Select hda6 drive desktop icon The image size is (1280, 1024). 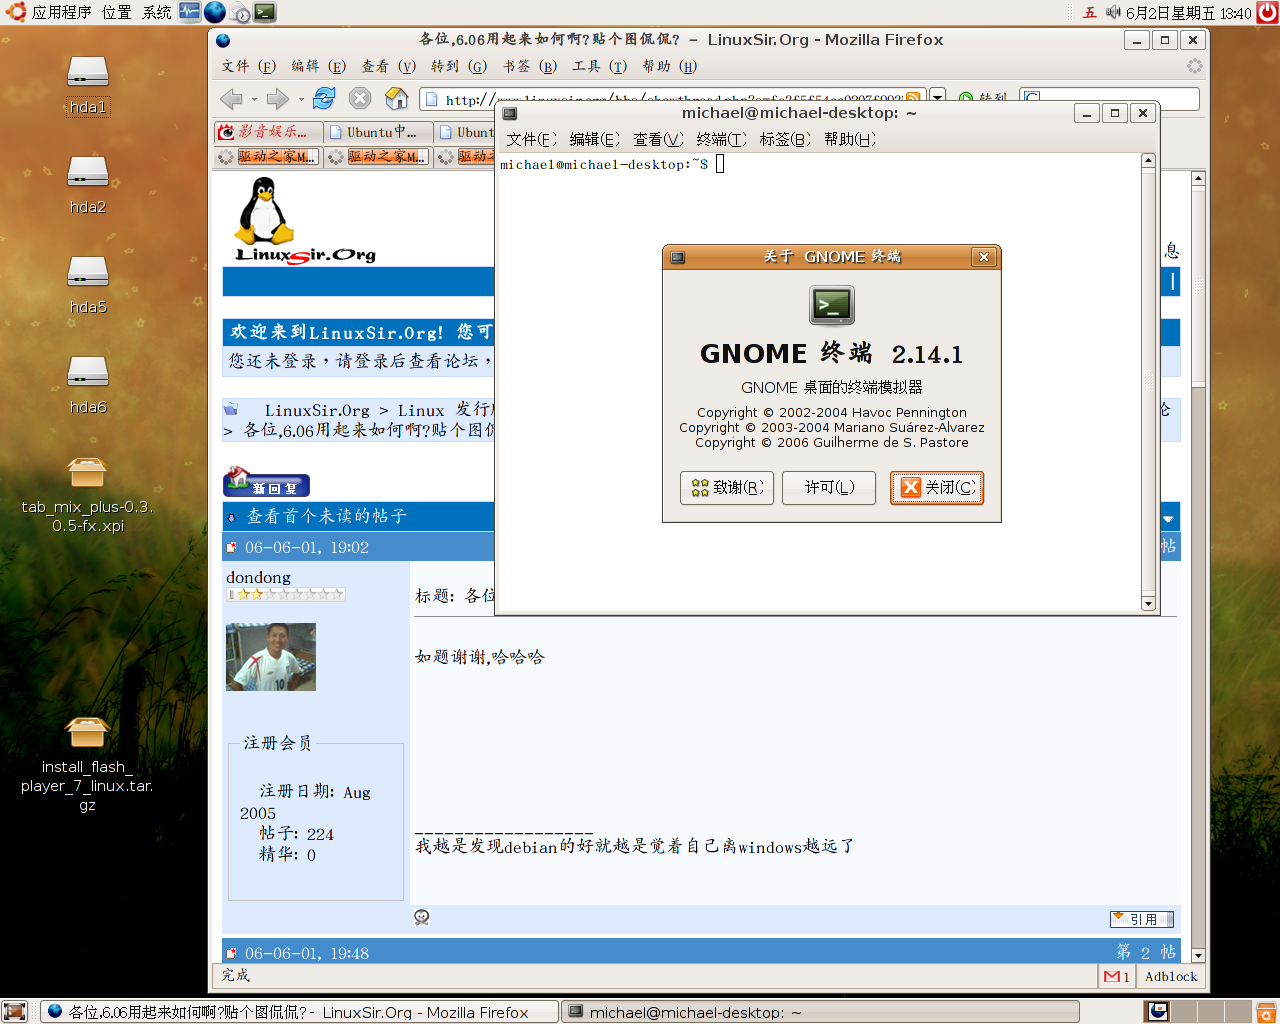[x=88, y=384]
